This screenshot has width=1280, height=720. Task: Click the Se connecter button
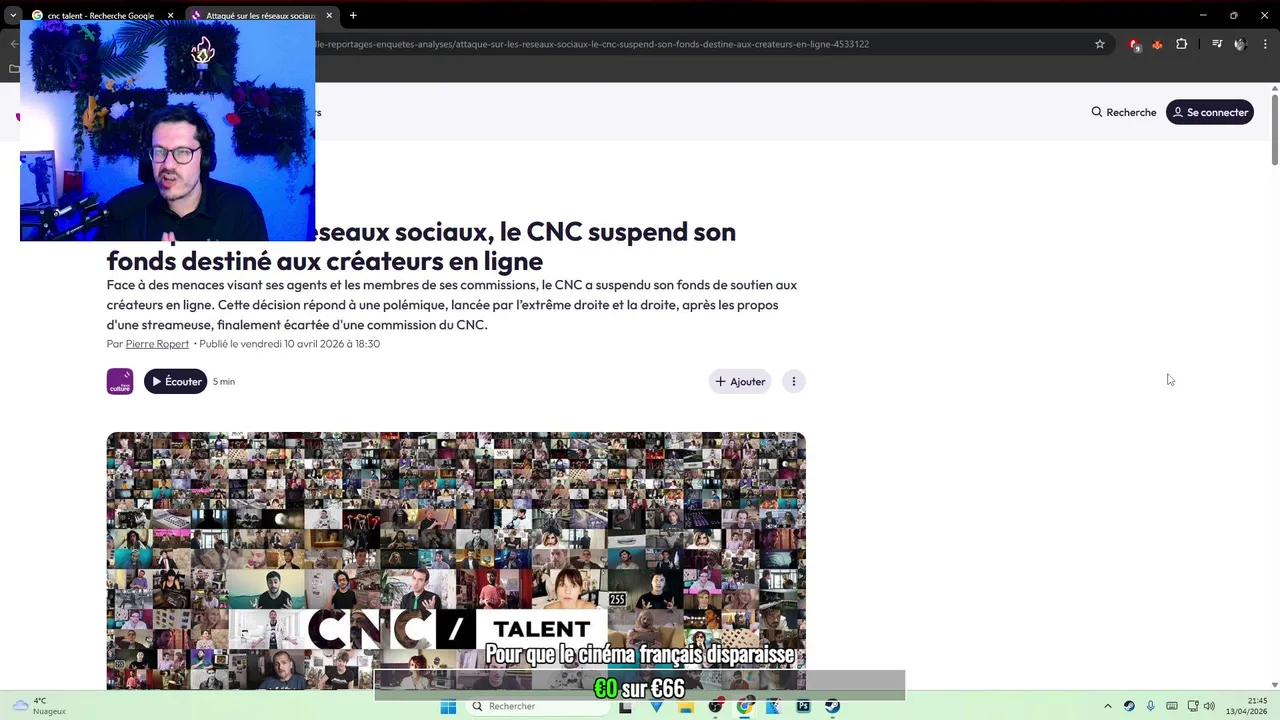(x=1210, y=112)
